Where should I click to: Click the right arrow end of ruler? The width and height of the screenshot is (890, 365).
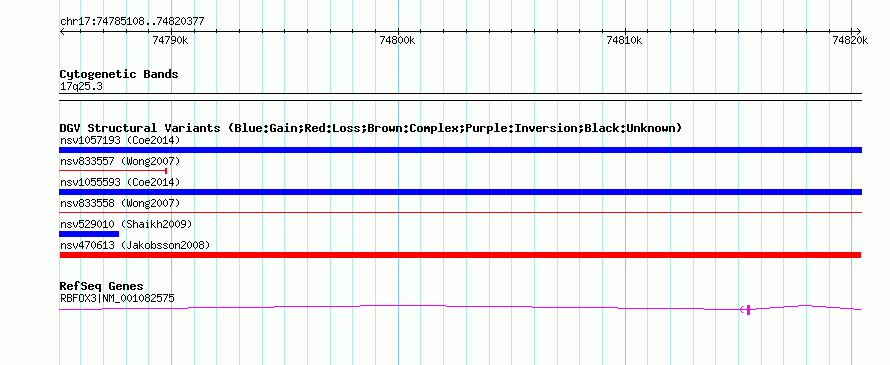(x=858, y=31)
